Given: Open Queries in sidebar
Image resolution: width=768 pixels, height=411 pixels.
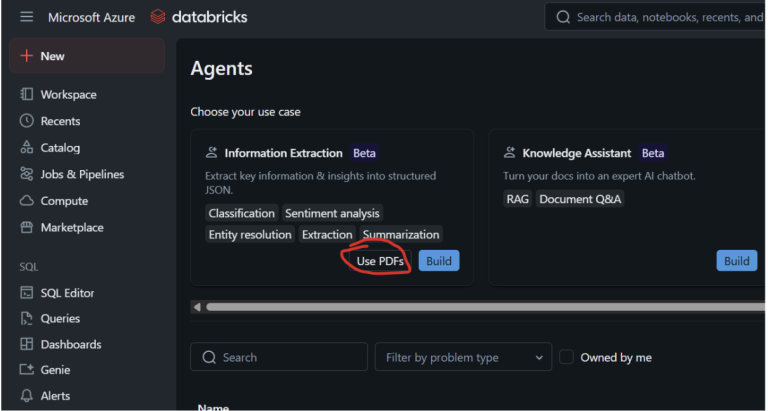Looking at the screenshot, I should point(60,319).
